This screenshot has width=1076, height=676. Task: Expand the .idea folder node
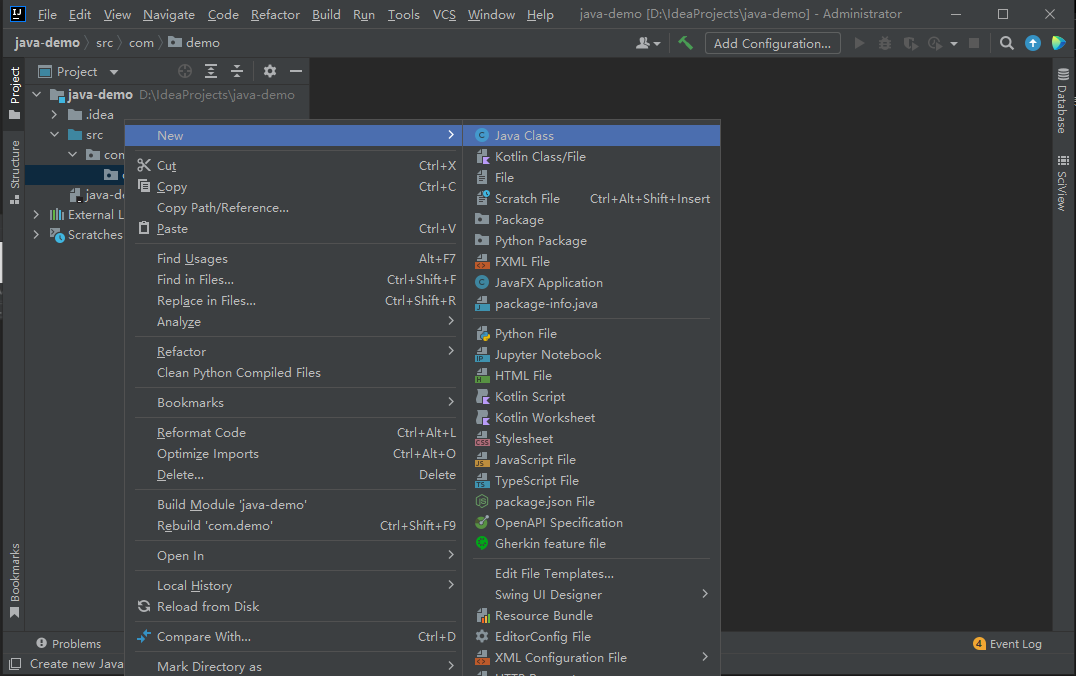pyautogui.click(x=54, y=115)
